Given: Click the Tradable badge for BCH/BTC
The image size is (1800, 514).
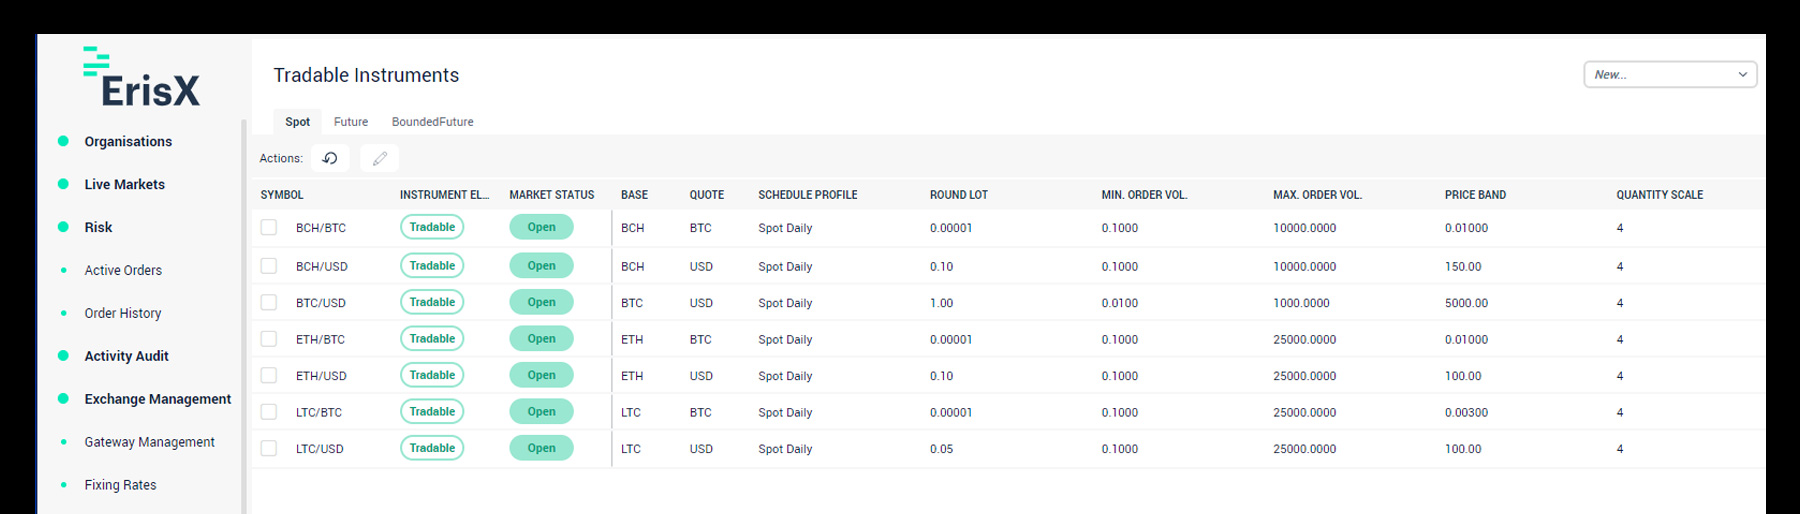Looking at the screenshot, I should pos(432,227).
